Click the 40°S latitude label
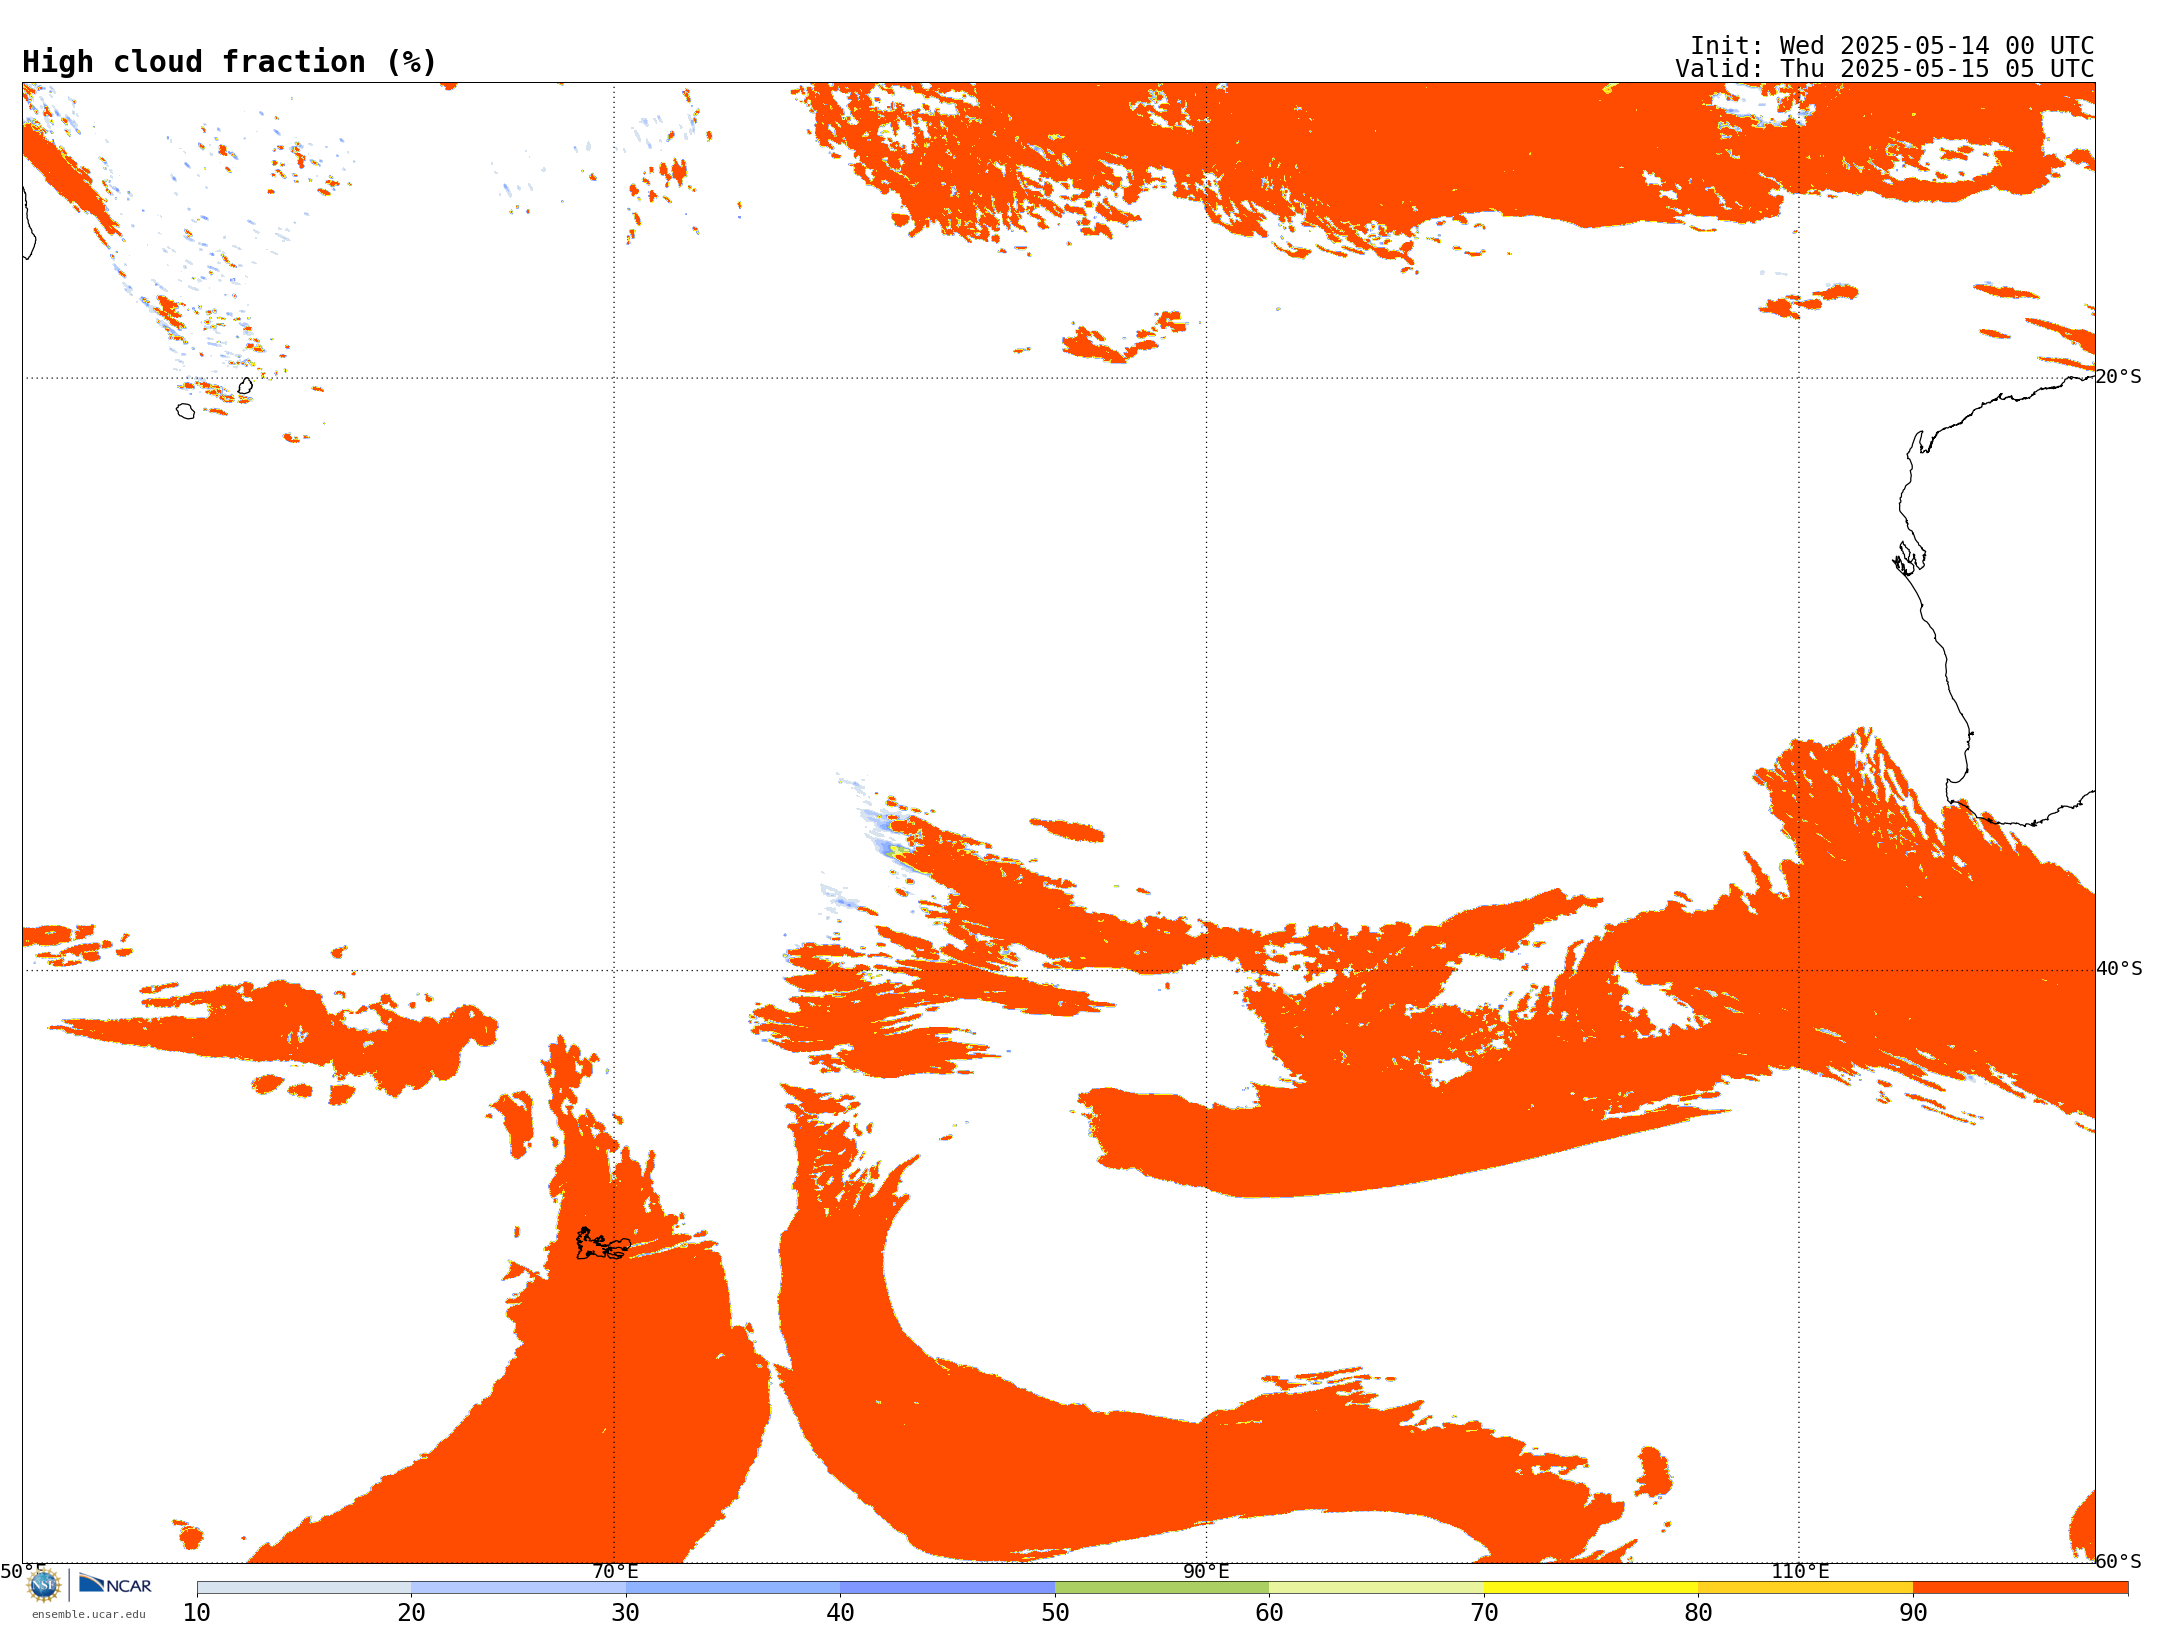The image size is (2160, 1626). click(2119, 969)
